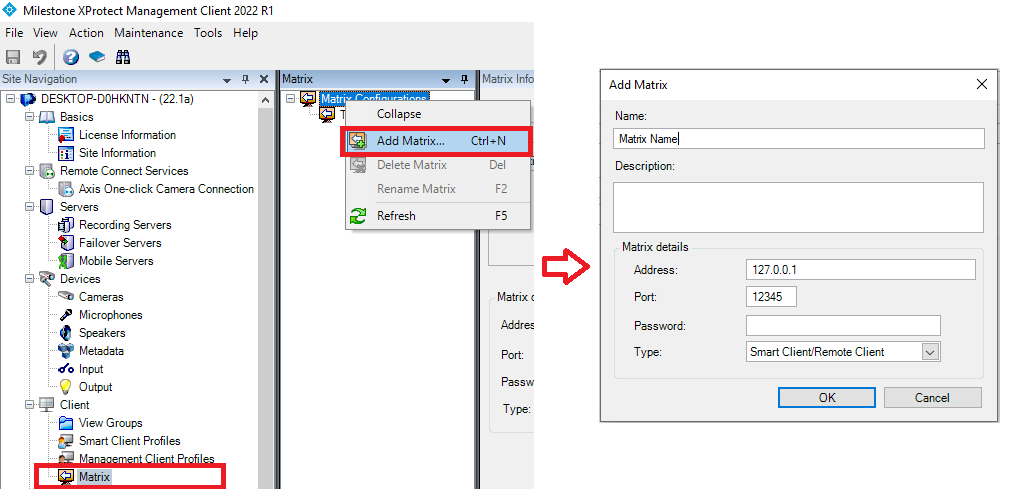
Task: Click the Description text area
Action: 798,207
